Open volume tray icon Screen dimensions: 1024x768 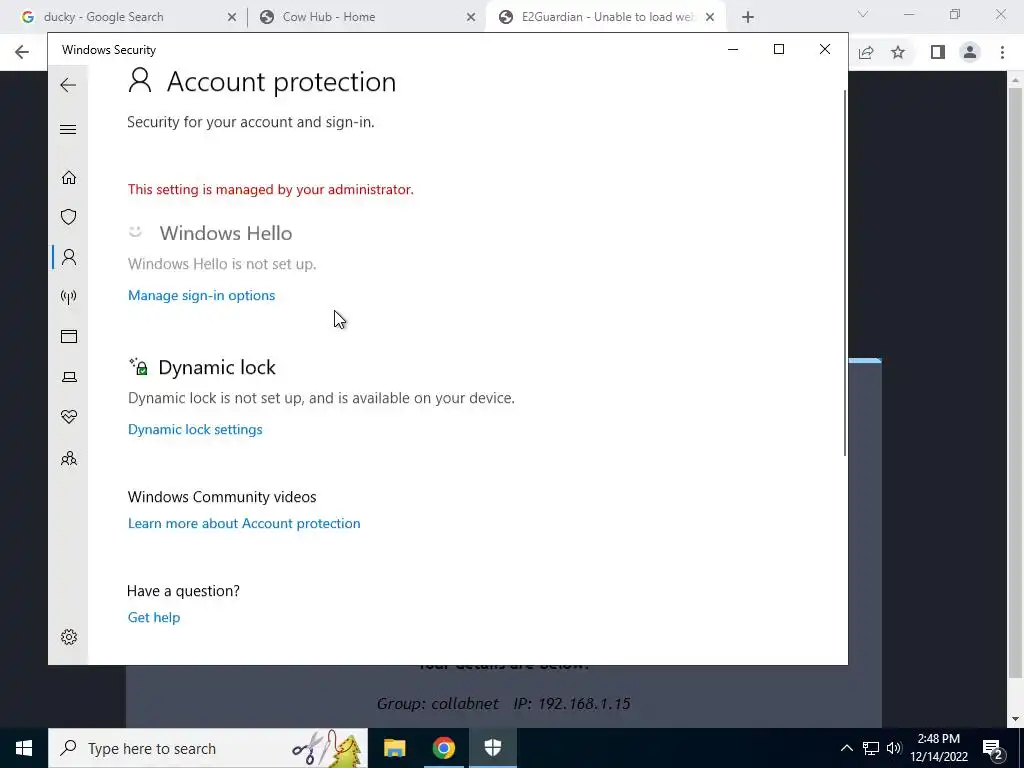tap(894, 748)
